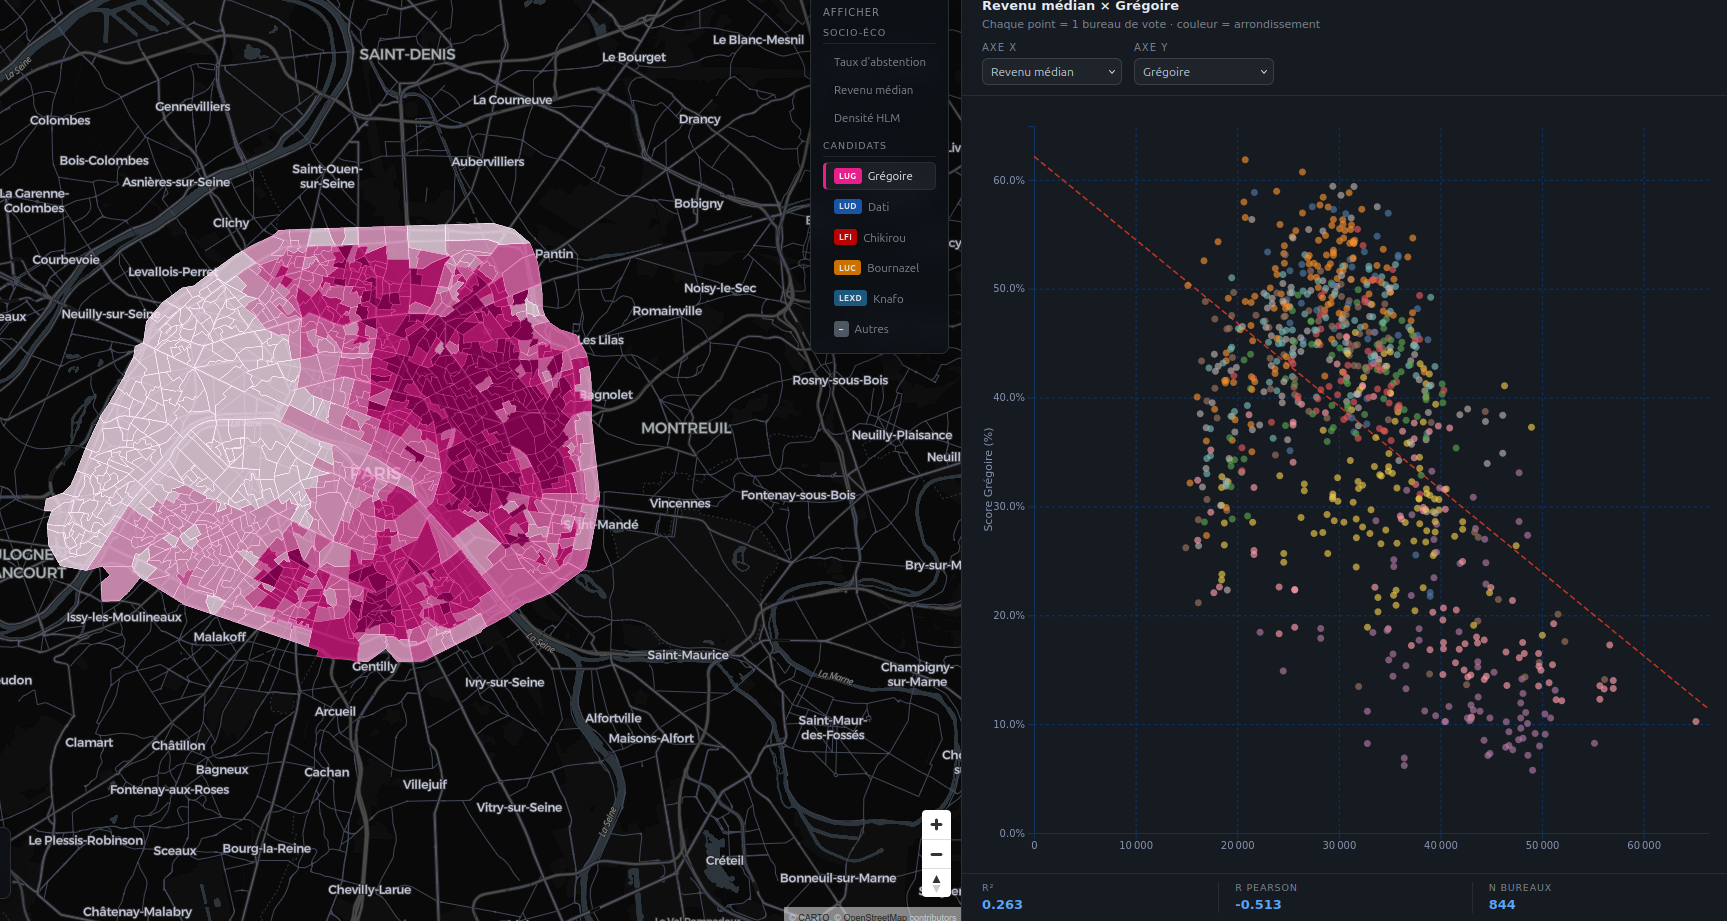1727x921 pixels.
Task: Open the Axe X dropdown
Action: coord(1051,72)
